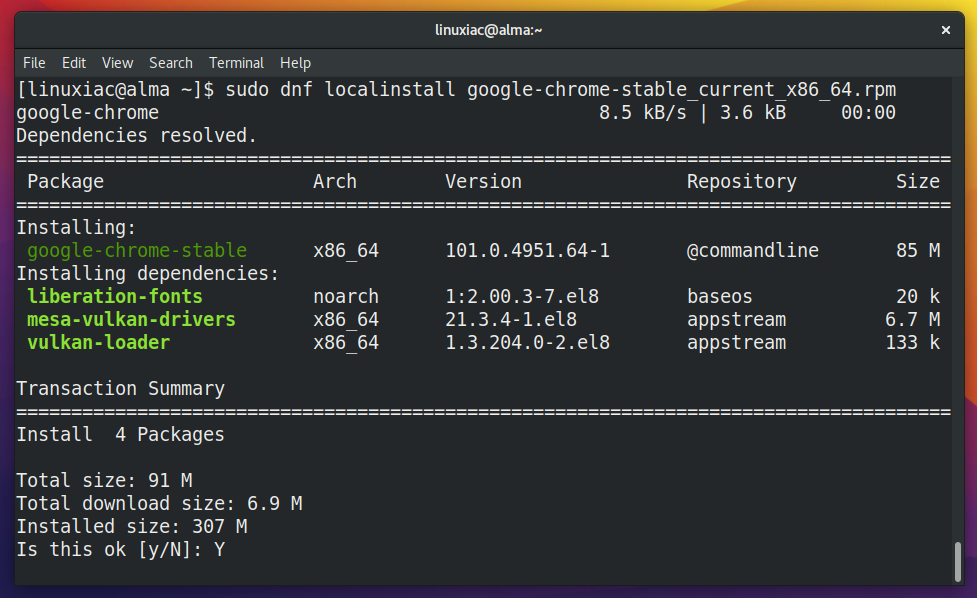Click 'Total download size: 6.9 M'

[159, 504]
